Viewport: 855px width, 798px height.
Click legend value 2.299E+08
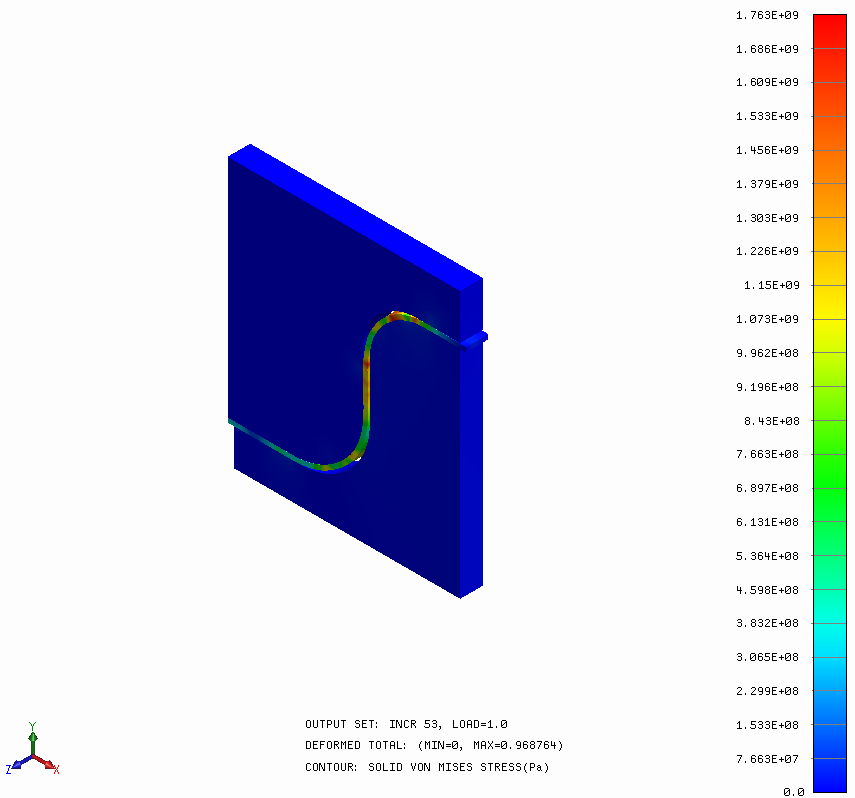(x=767, y=691)
